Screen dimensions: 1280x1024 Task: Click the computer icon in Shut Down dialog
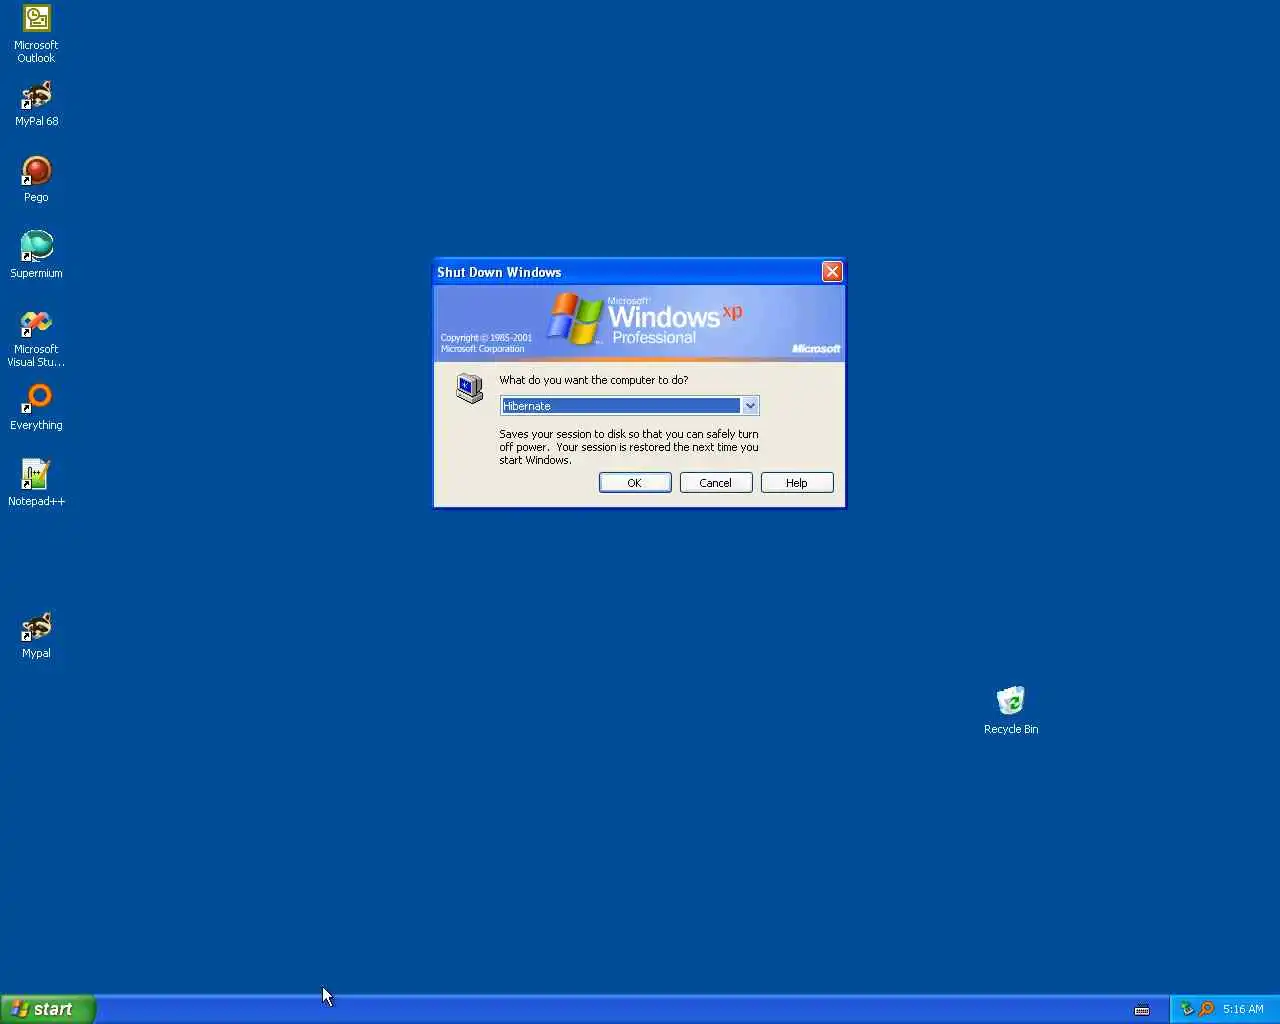tap(469, 389)
